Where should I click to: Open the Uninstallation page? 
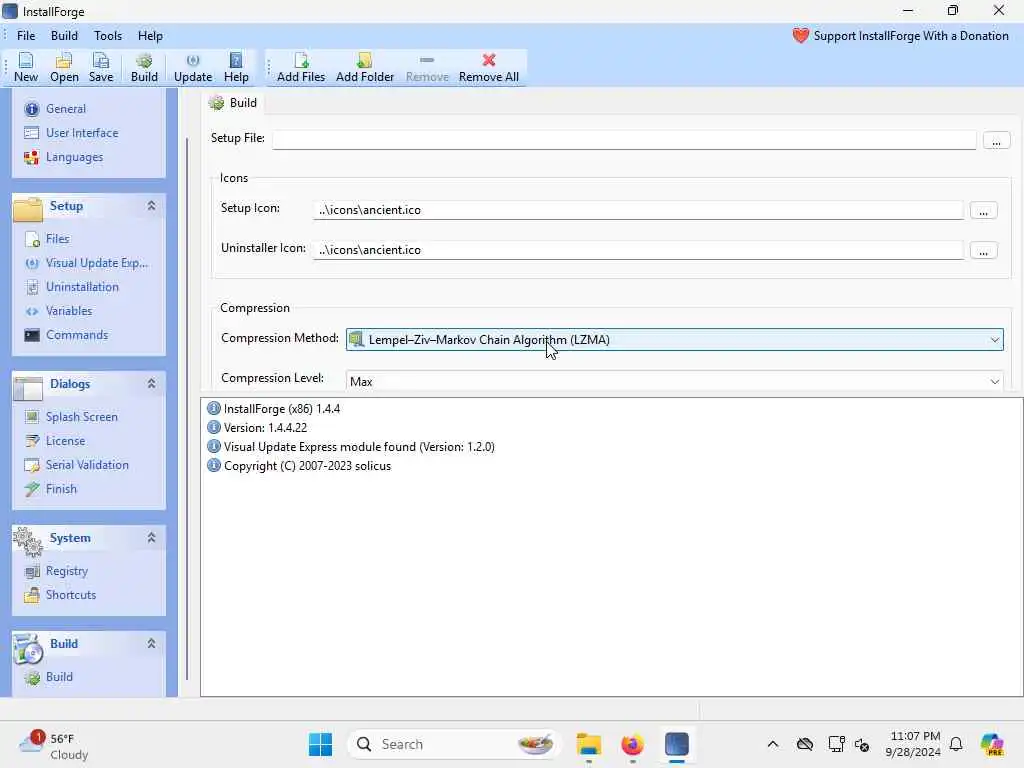pyautogui.click(x=82, y=287)
